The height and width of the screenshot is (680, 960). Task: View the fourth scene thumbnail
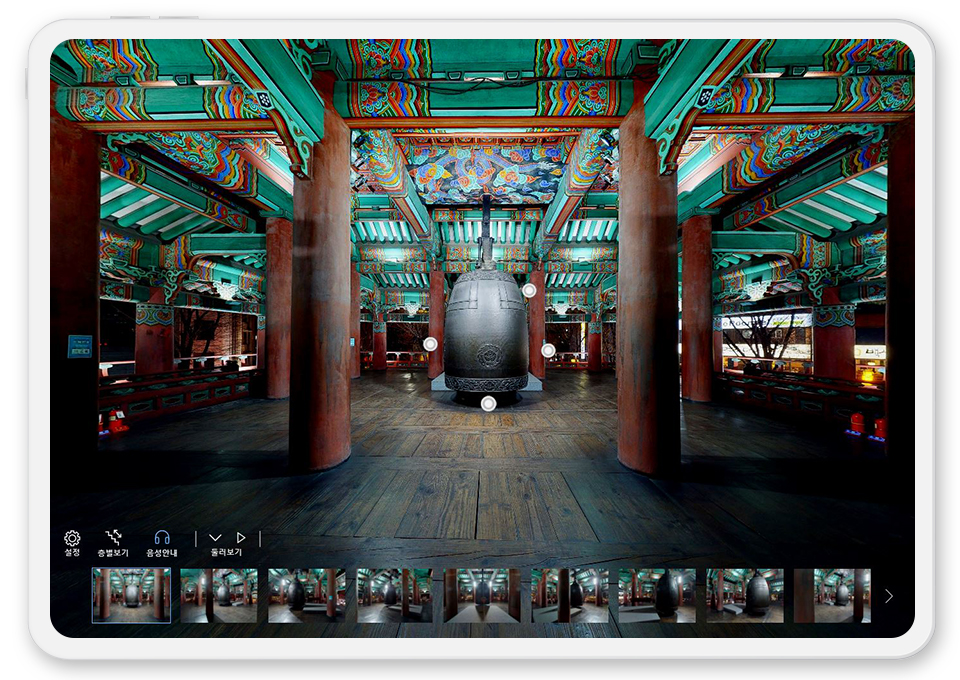click(x=395, y=595)
